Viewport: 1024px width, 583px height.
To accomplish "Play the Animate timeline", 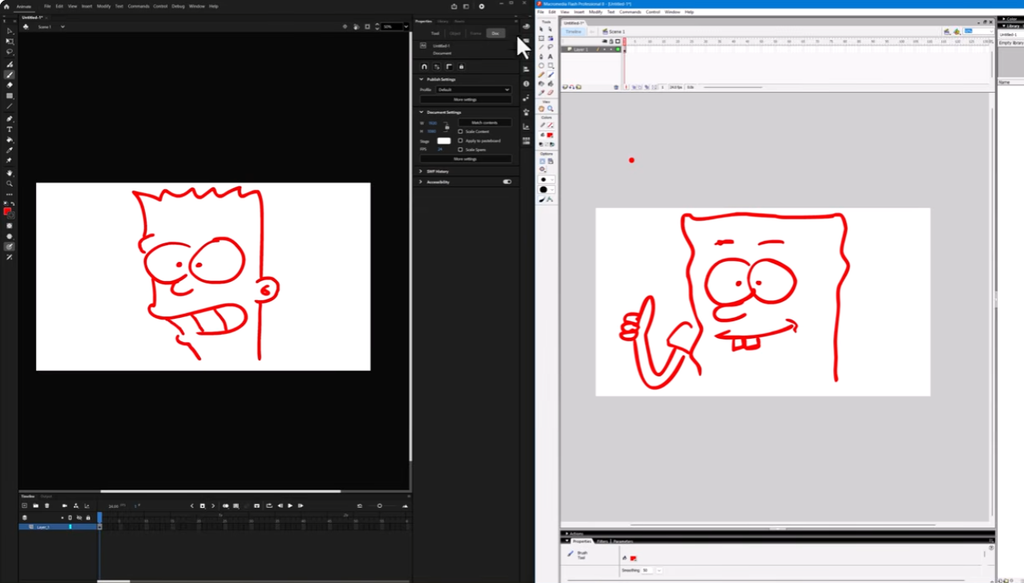I will pyautogui.click(x=291, y=505).
